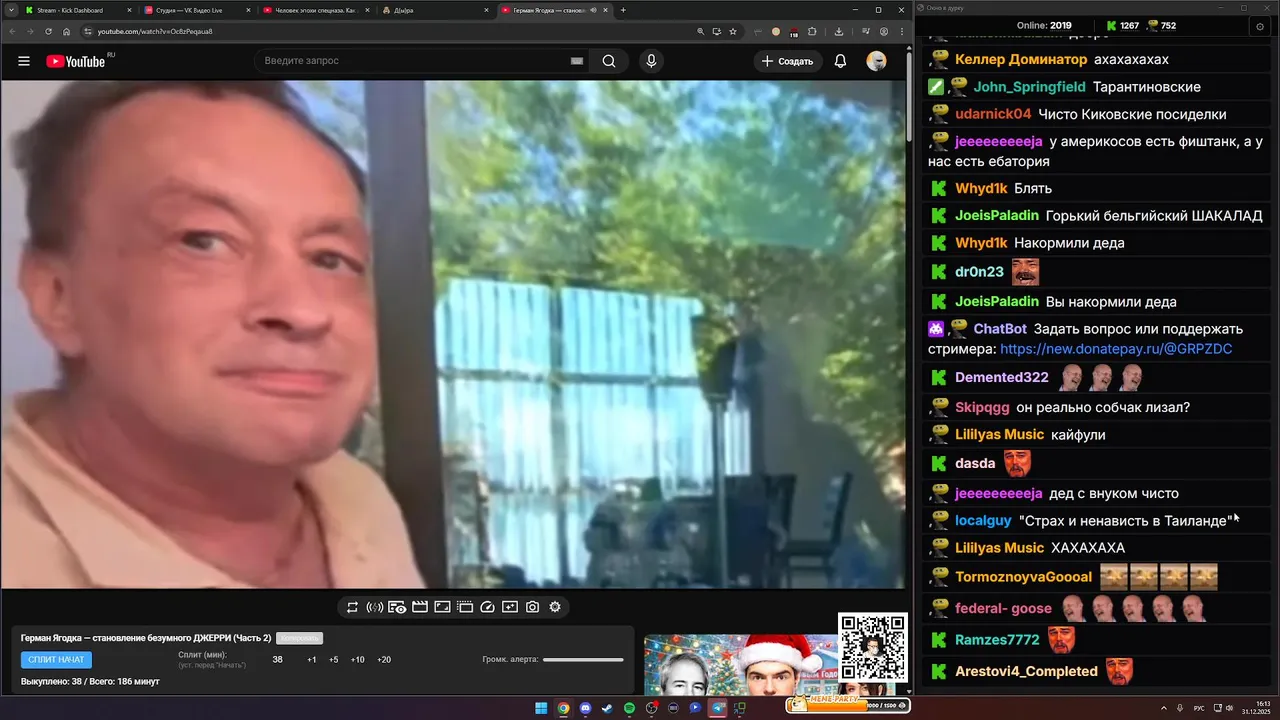Screen dimensions: 1280x720
Task: Switch to Человек эпохи спецназа tab
Action: click(314, 10)
